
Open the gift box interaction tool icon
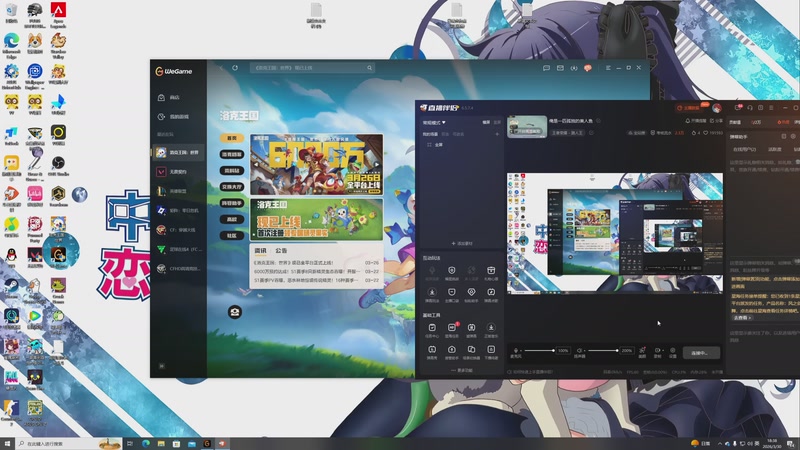(x=491, y=270)
